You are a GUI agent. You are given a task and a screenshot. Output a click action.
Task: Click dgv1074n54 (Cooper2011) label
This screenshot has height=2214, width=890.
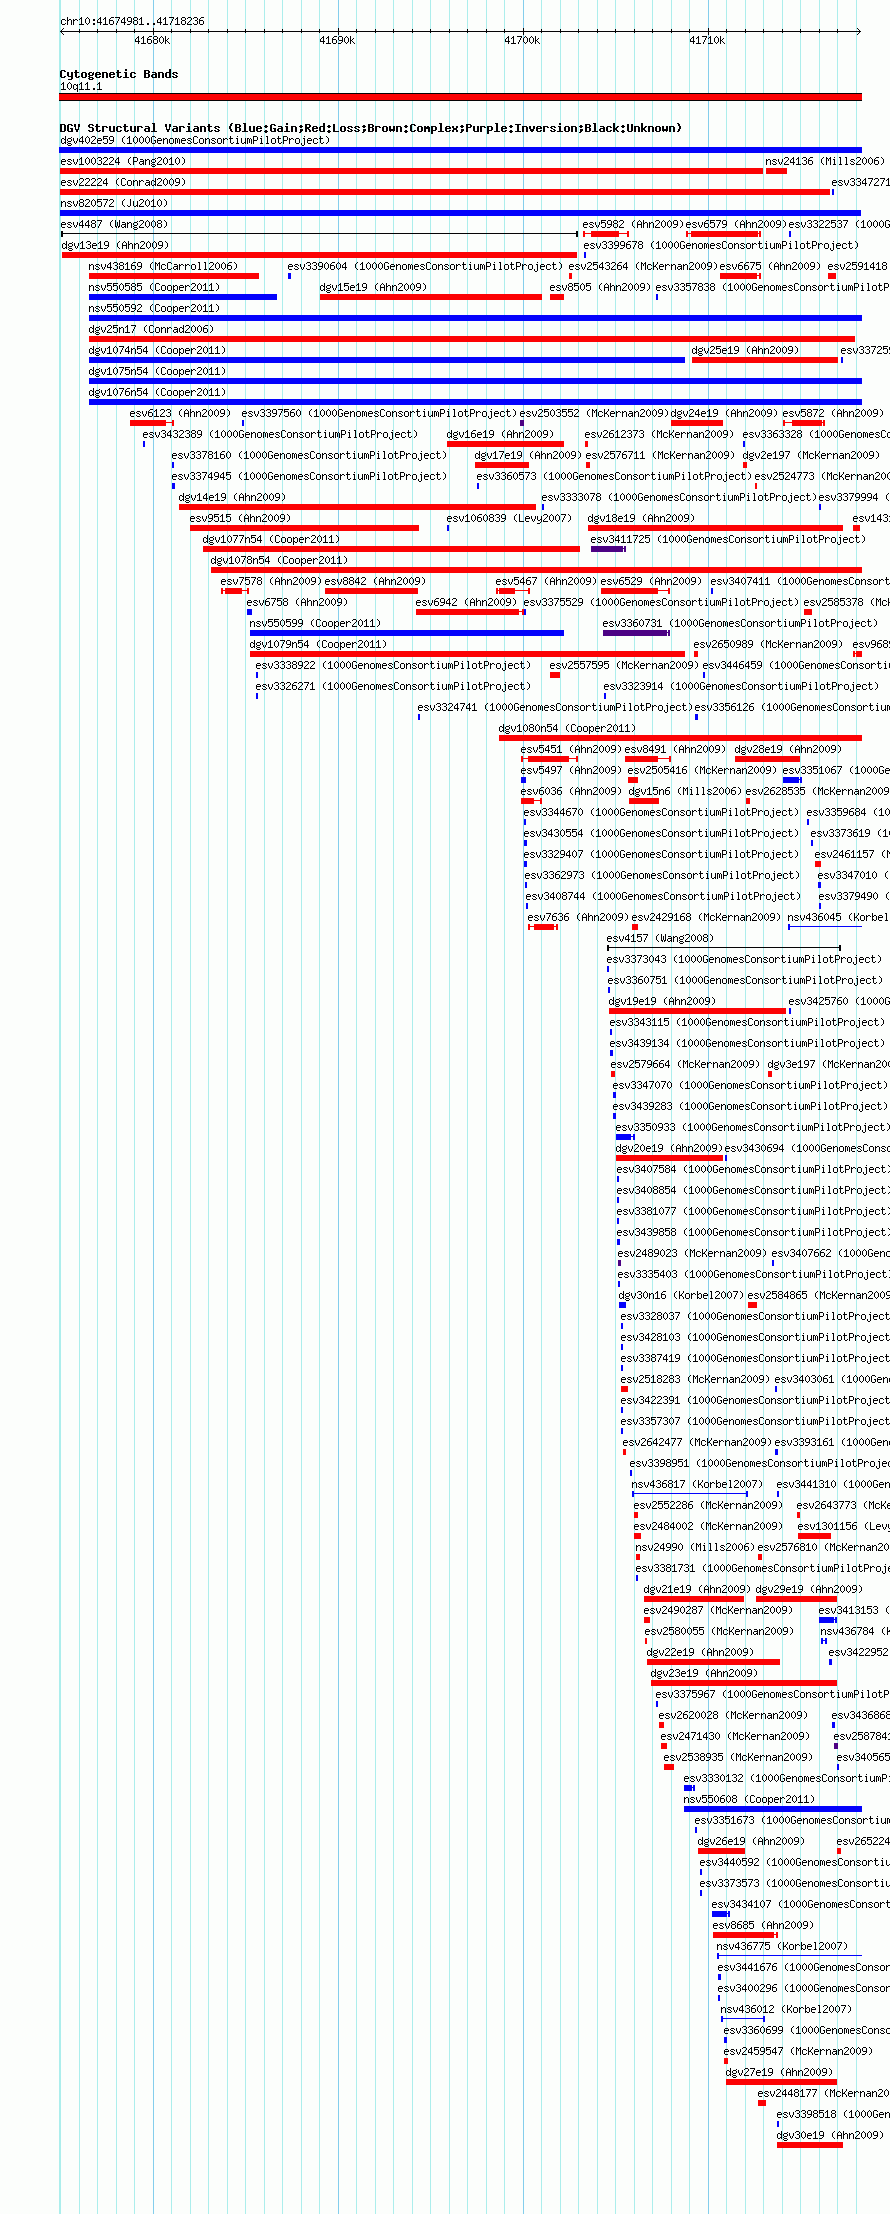click(x=157, y=350)
